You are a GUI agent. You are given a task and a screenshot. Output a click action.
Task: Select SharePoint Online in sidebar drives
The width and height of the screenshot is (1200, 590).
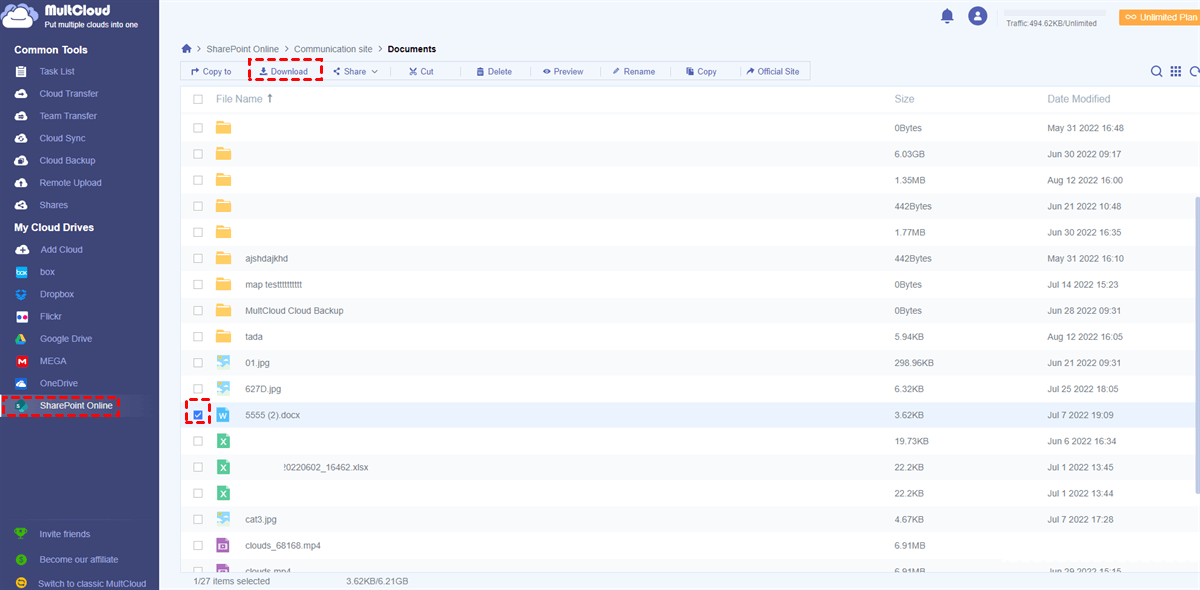click(76, 405)
